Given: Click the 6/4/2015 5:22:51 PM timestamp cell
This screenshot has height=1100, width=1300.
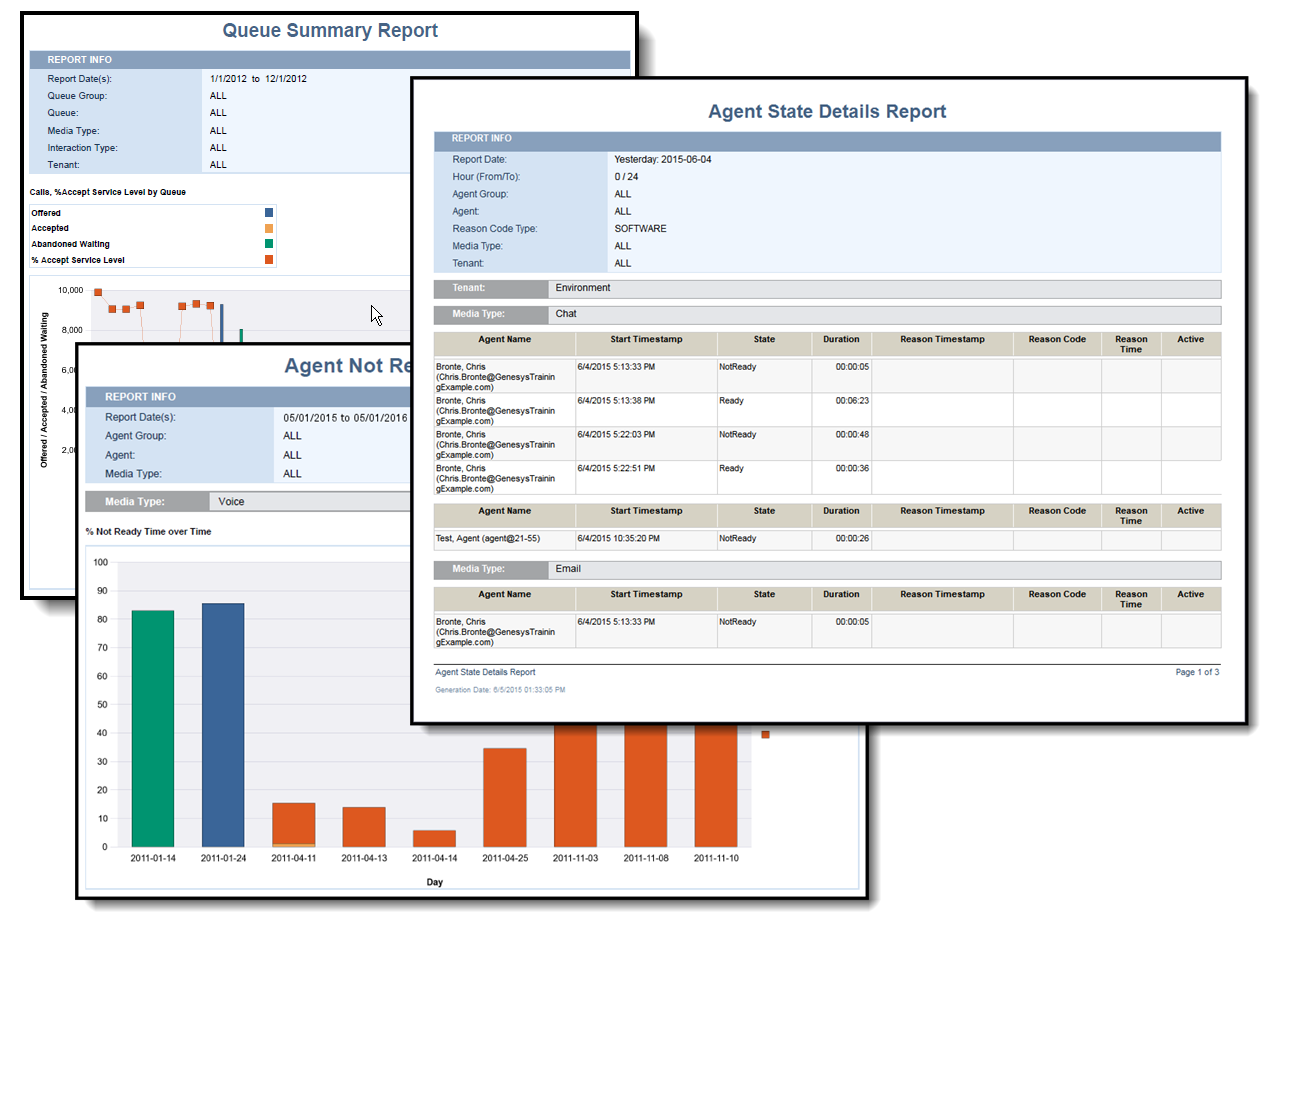Looking at the screenshot, I should (616, 469).
